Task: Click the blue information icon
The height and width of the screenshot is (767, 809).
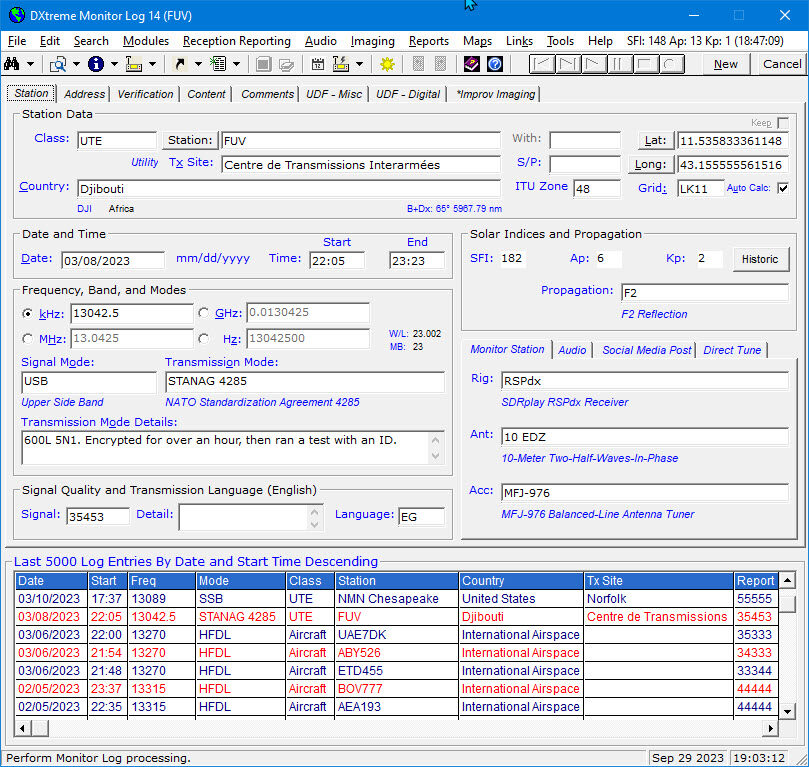Action: [x=96, y=64]
